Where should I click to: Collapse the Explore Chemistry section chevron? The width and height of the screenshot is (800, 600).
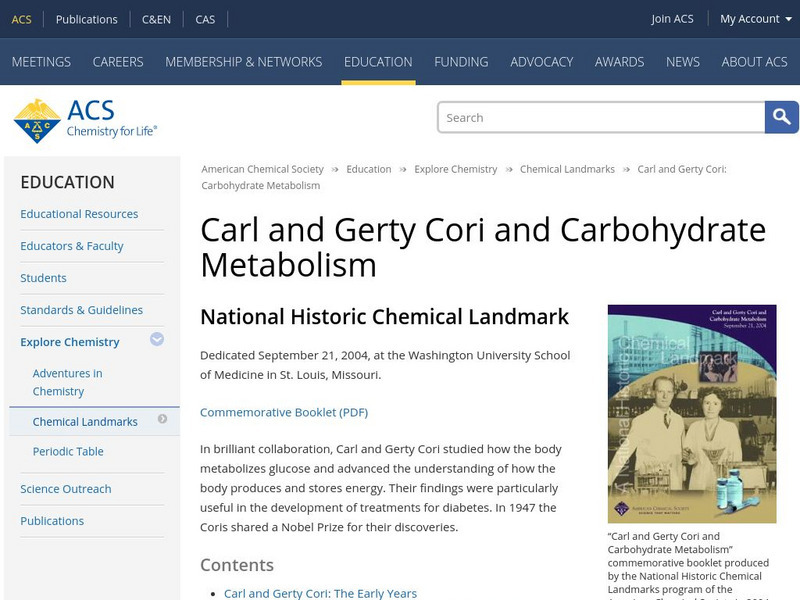(x=157, y=341)
